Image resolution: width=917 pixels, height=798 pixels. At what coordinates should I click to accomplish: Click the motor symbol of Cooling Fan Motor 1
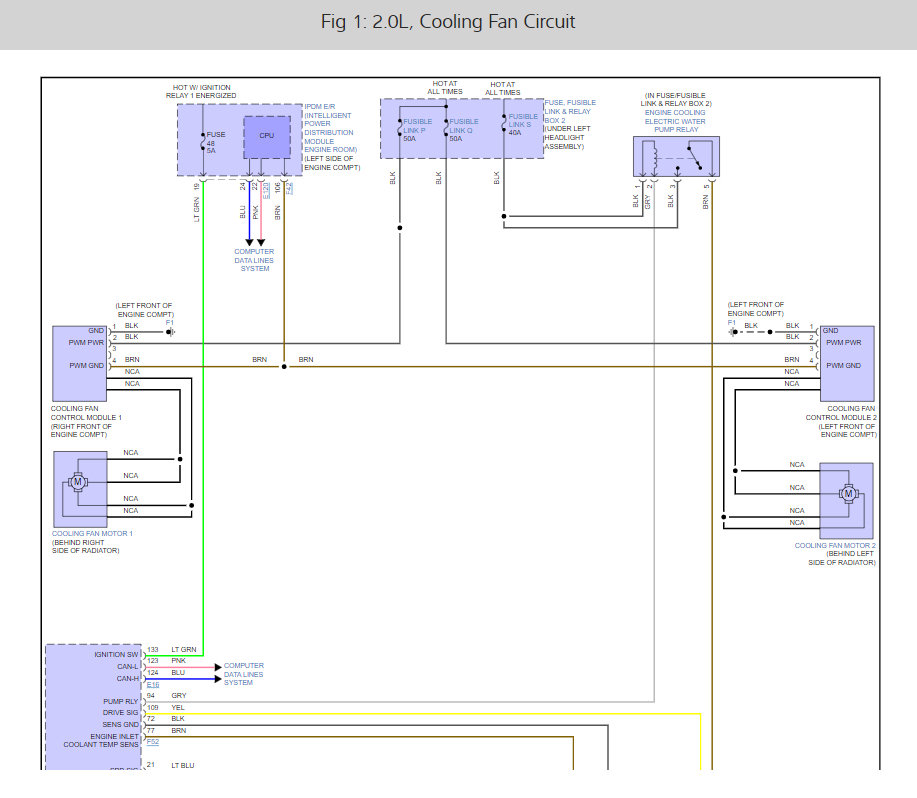pyautogui.click(x=78, y=482)
